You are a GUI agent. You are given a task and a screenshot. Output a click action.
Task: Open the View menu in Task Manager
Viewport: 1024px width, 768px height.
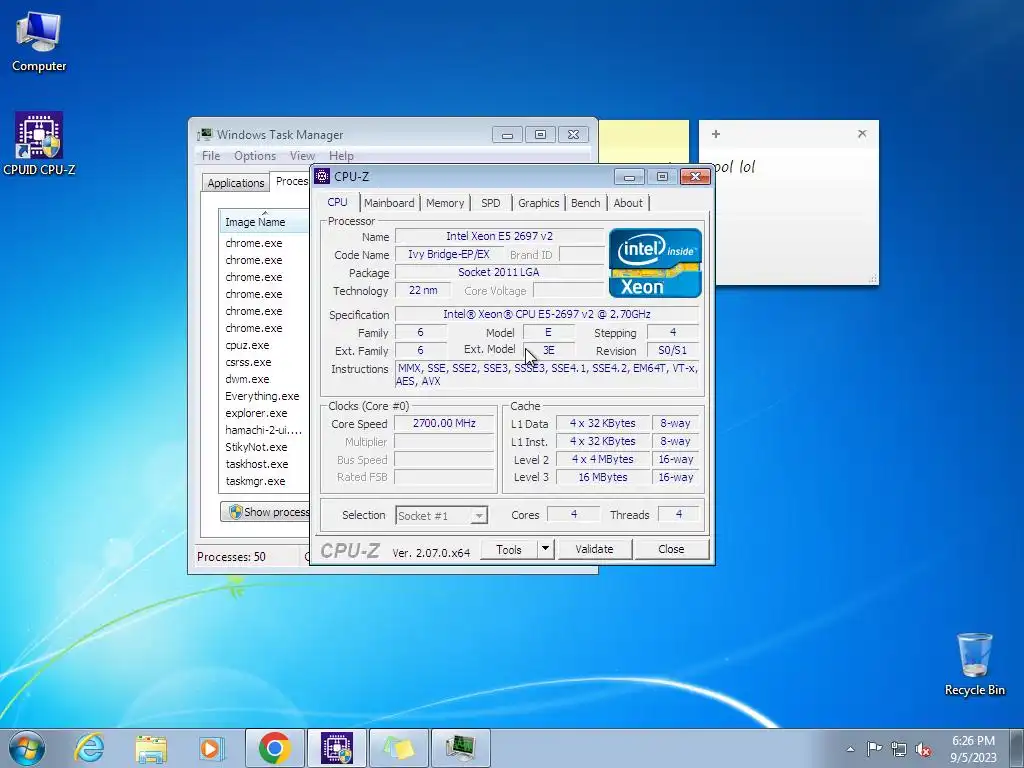click(302, 155)
